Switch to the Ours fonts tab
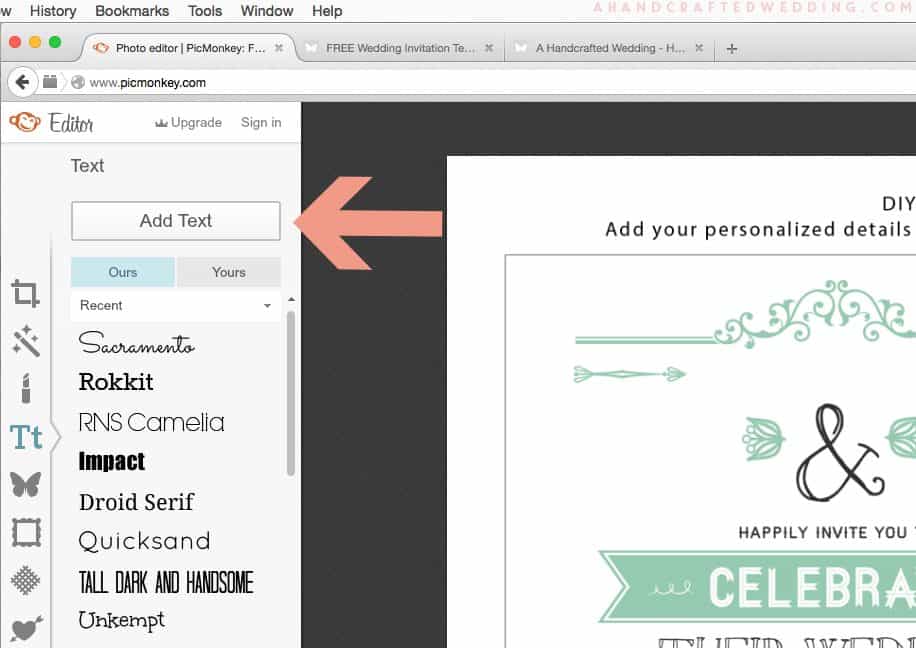The image size is (916, 648). coord(123,272)
